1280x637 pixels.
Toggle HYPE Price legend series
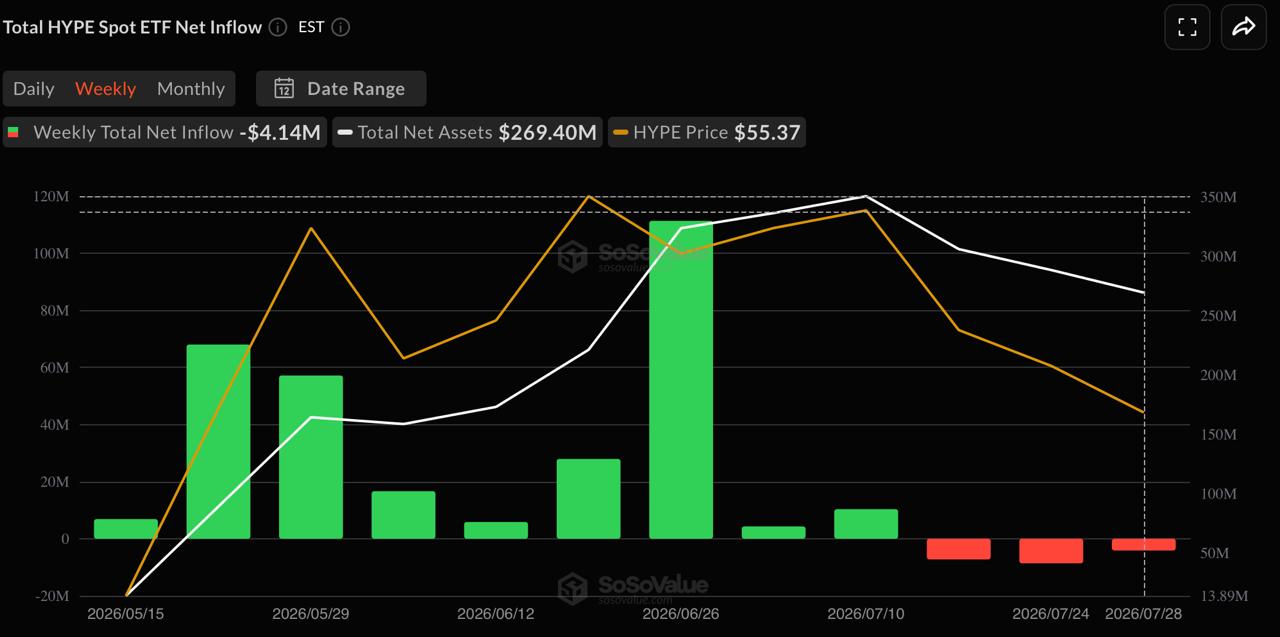point(707,132)
